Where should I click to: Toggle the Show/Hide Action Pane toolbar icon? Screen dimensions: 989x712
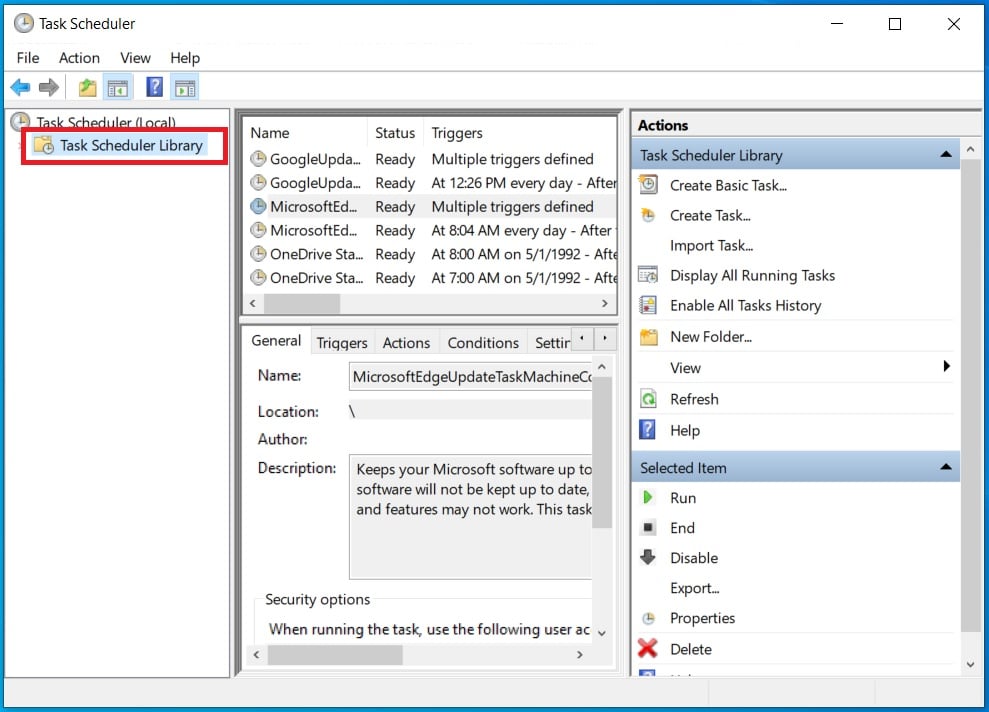coord(185,88)
